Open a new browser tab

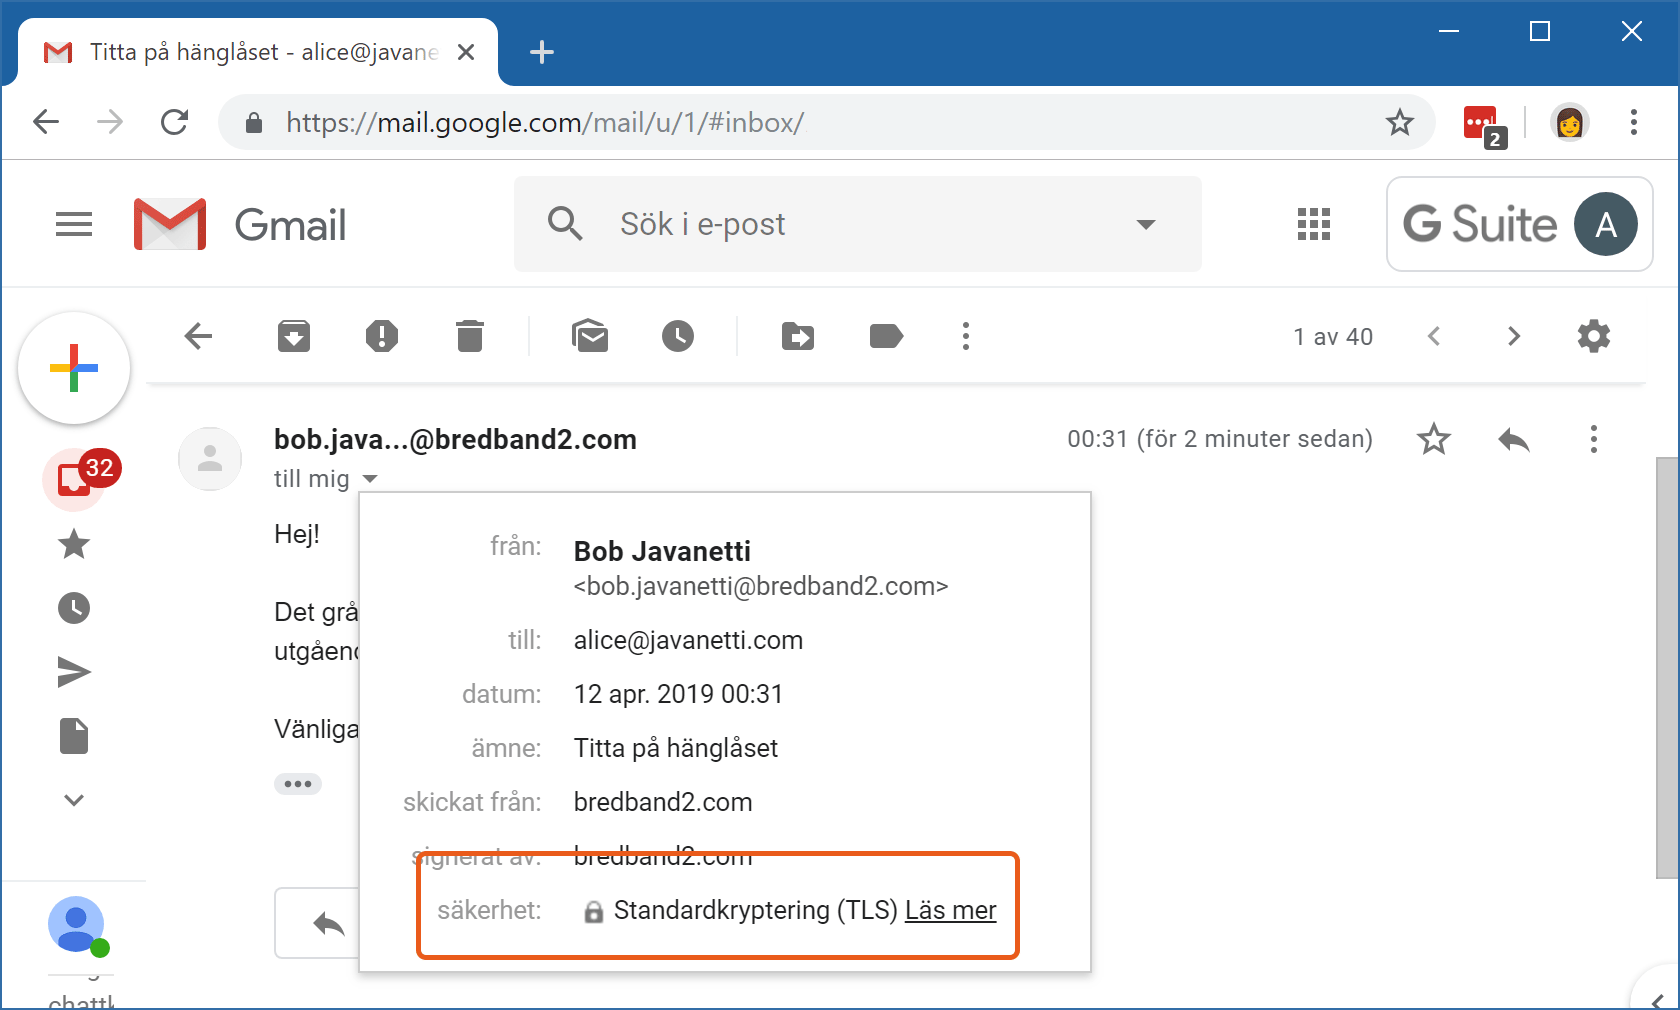542,52
